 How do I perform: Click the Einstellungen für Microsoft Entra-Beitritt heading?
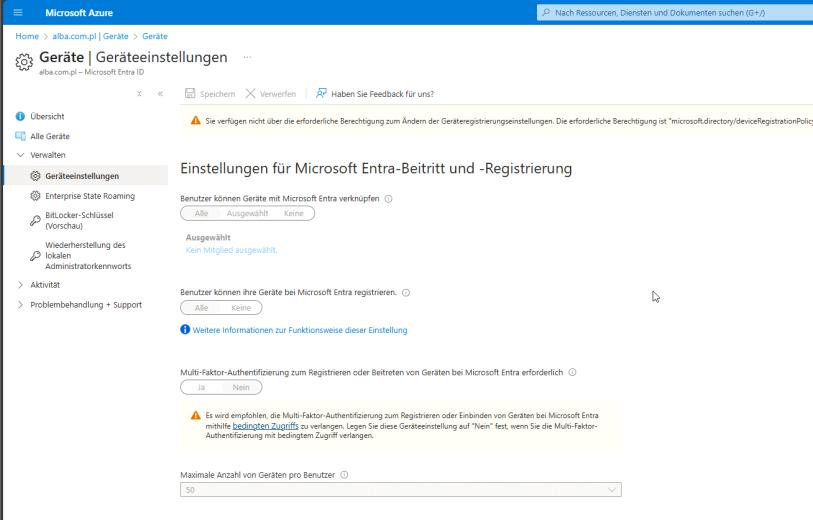coord(376,168)
